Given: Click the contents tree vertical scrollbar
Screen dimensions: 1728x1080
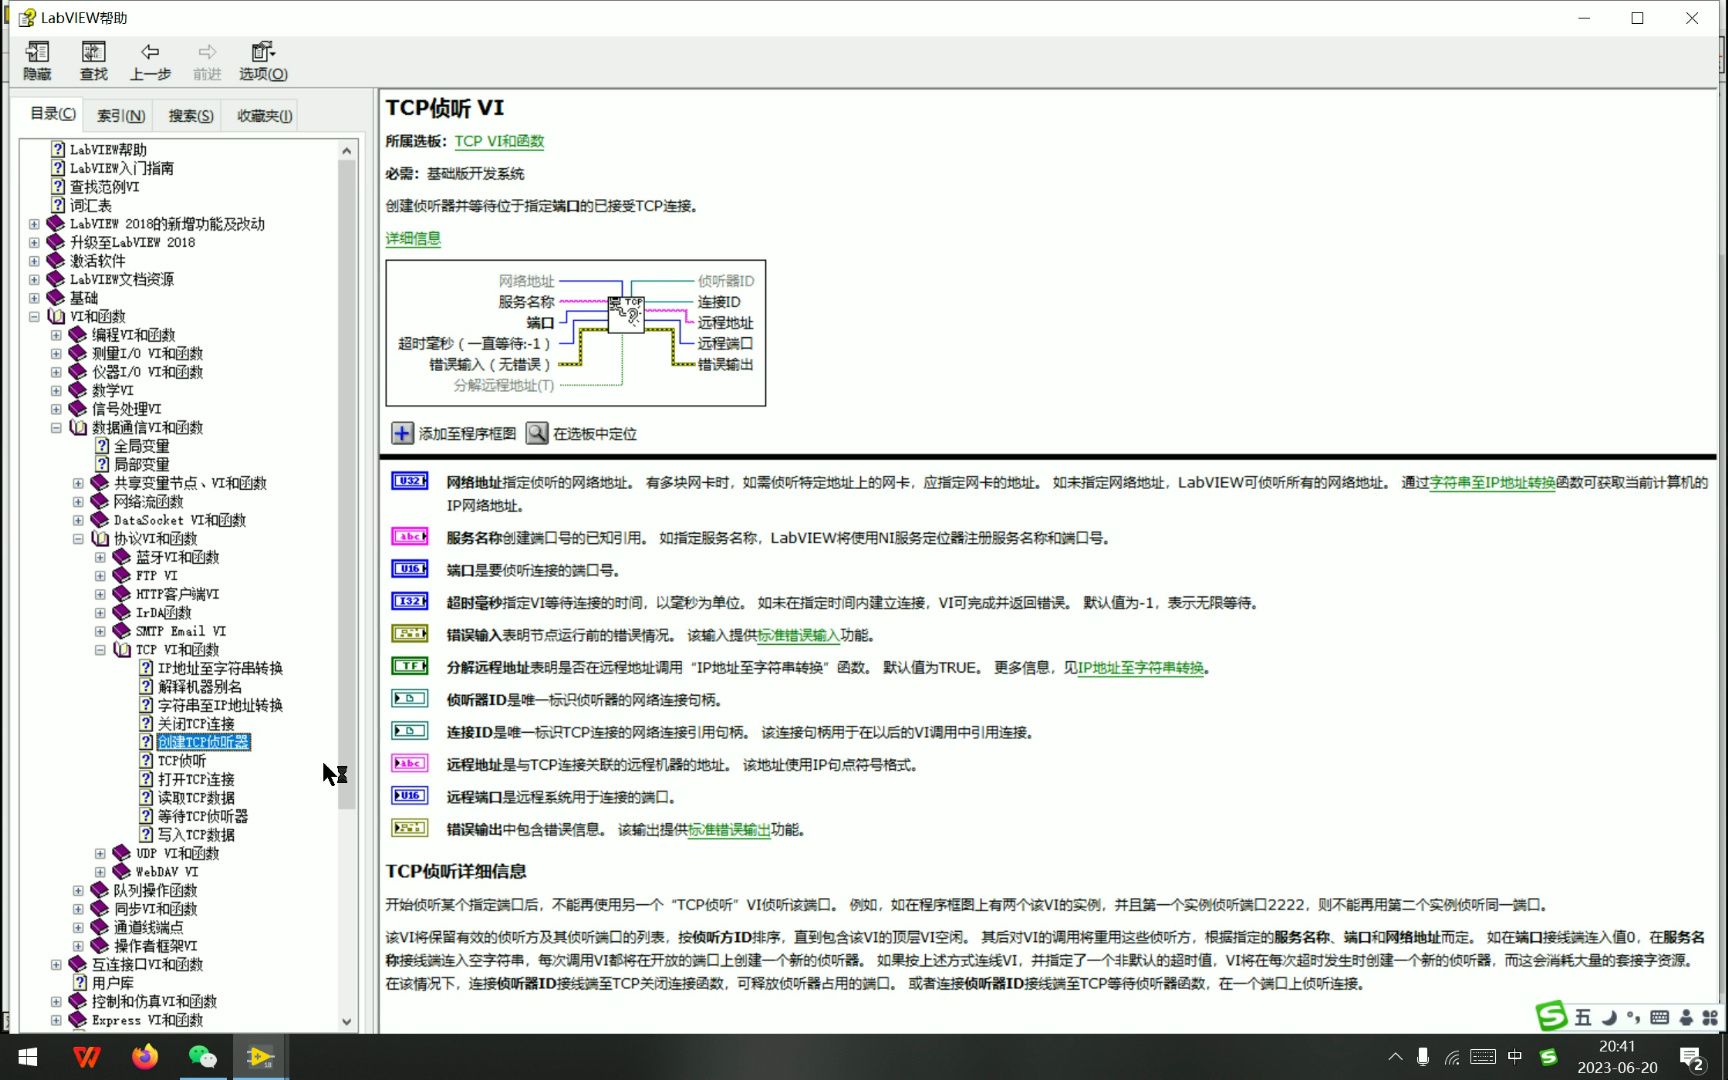Looking at the screenshot, I should tap(347, 484).
